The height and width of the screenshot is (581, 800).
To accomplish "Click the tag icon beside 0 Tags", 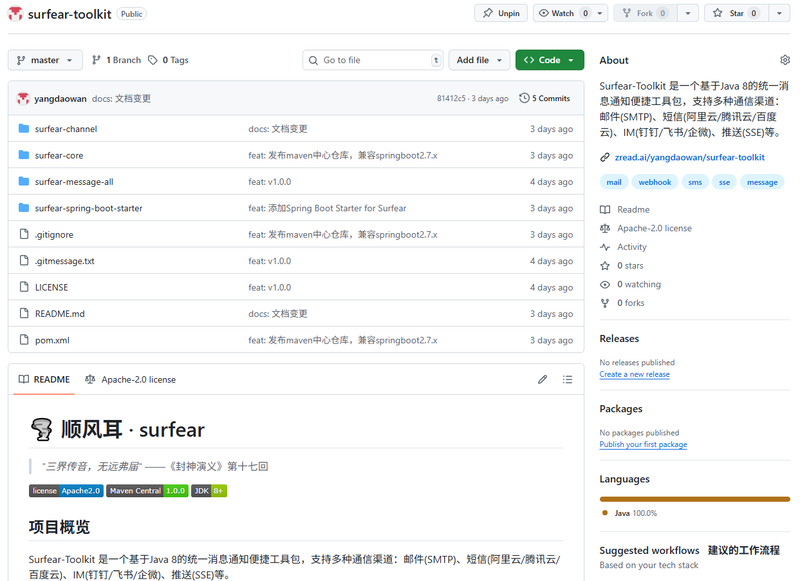I will coord(153,60).
